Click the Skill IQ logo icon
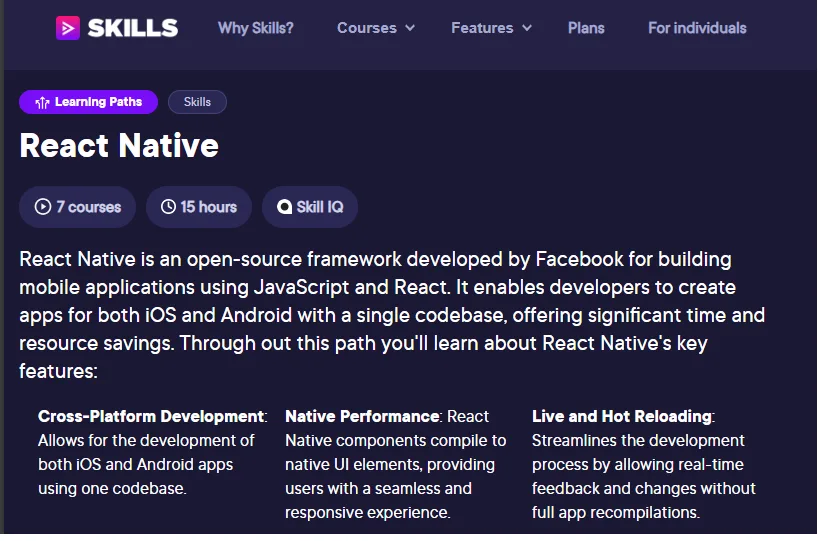 285,207
